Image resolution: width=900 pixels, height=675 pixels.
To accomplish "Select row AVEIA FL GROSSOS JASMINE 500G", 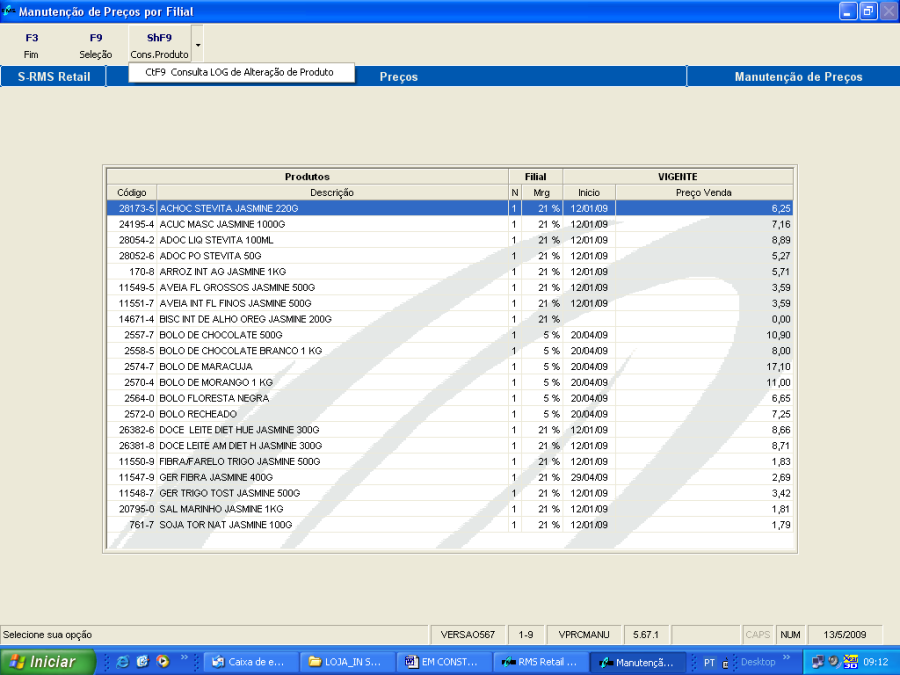I will (450, 288).
